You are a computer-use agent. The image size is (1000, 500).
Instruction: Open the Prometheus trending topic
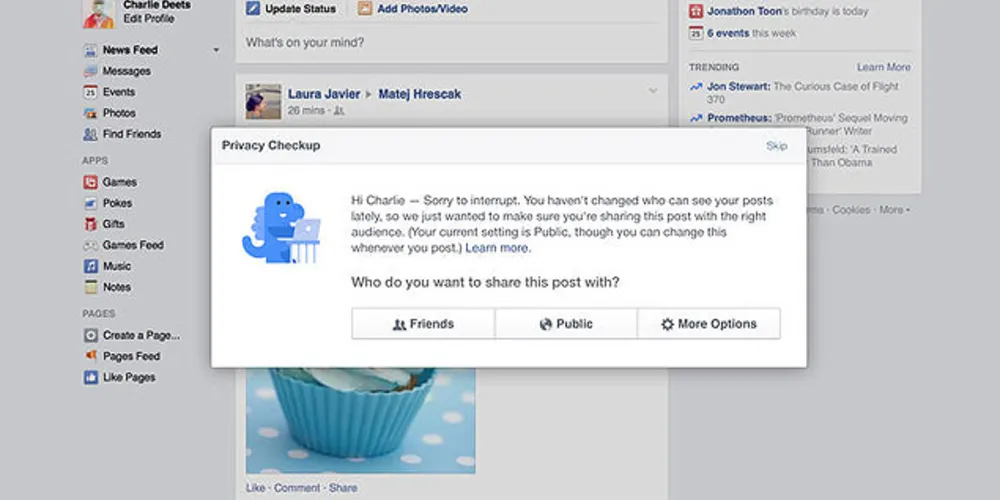[x=739, y=118]
